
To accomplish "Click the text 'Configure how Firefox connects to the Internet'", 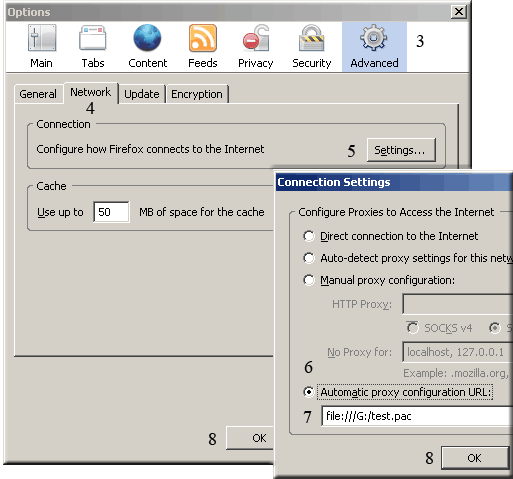I will pos(150,149).
